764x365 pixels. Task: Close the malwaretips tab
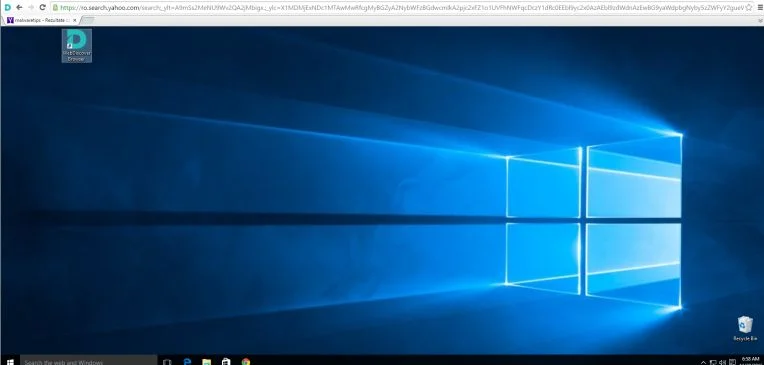point(75,20)
